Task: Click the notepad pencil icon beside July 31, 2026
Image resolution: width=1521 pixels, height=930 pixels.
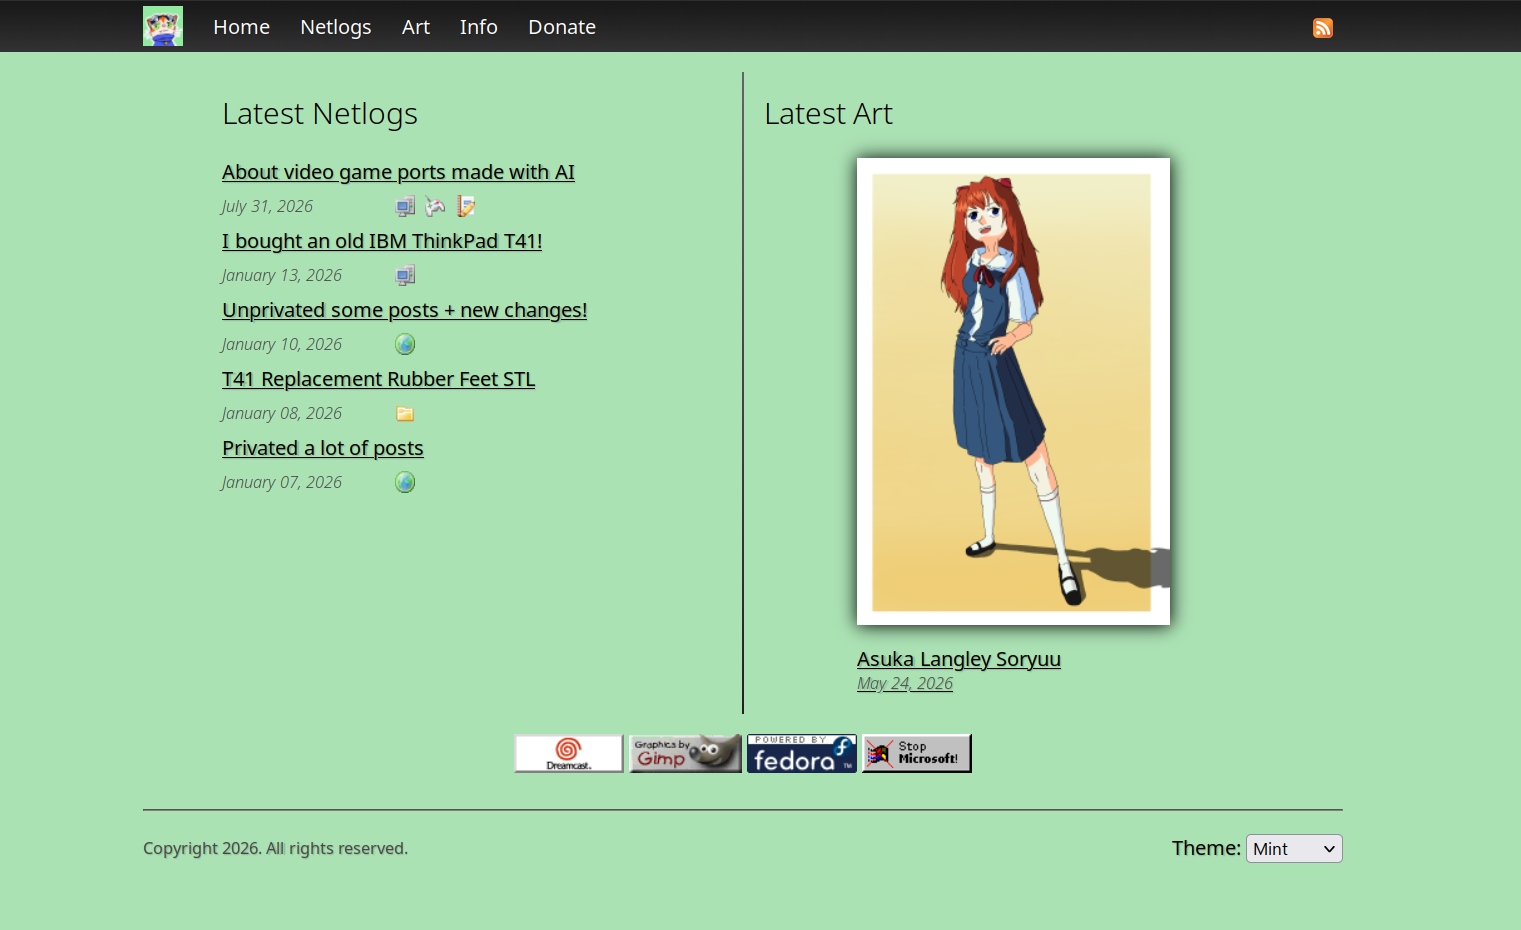Action: [x=466, y=207]
